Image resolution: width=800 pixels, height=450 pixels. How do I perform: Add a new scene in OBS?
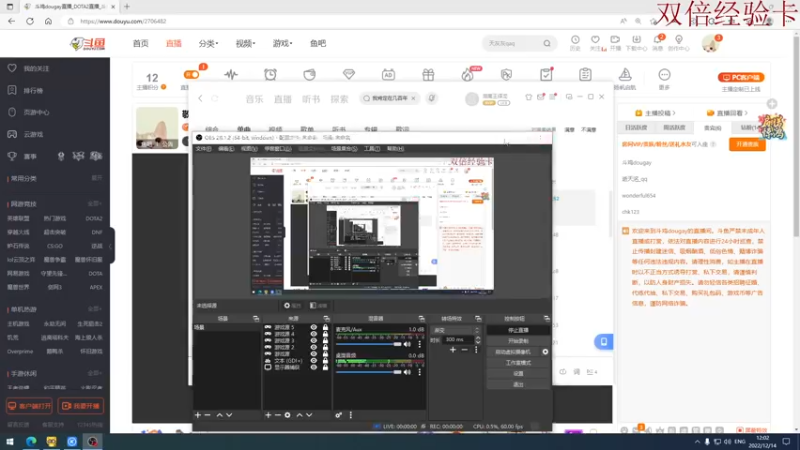coord(198,415)
